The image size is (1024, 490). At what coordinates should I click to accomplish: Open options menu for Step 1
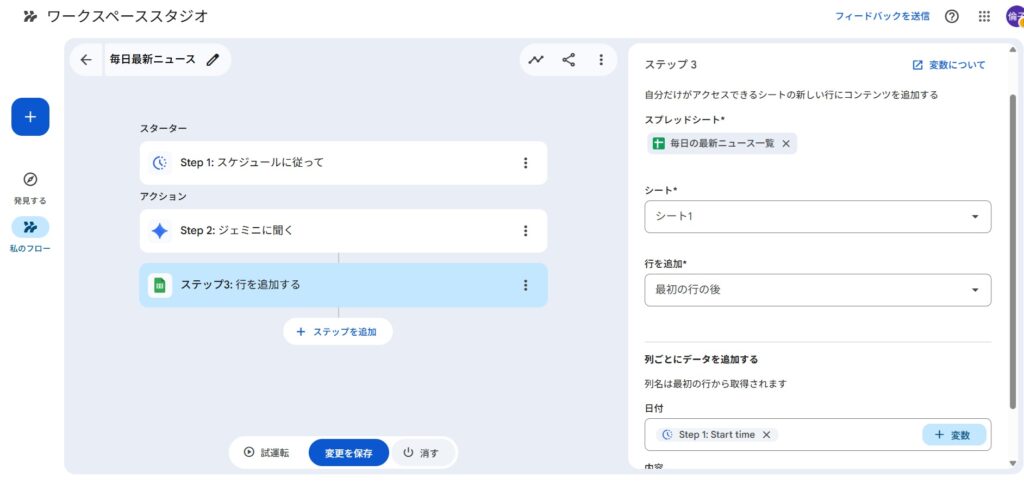(525, 163)
